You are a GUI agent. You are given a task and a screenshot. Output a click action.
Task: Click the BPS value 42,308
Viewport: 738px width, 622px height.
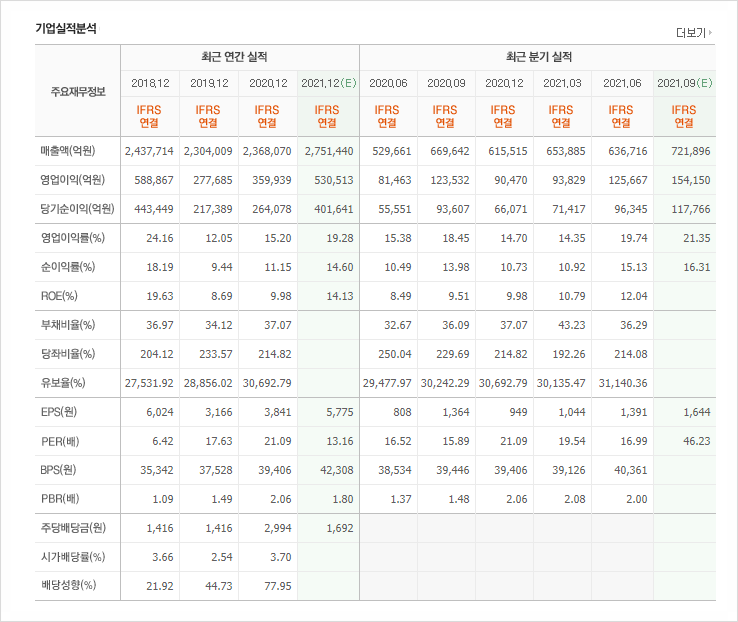coord(337,470)
